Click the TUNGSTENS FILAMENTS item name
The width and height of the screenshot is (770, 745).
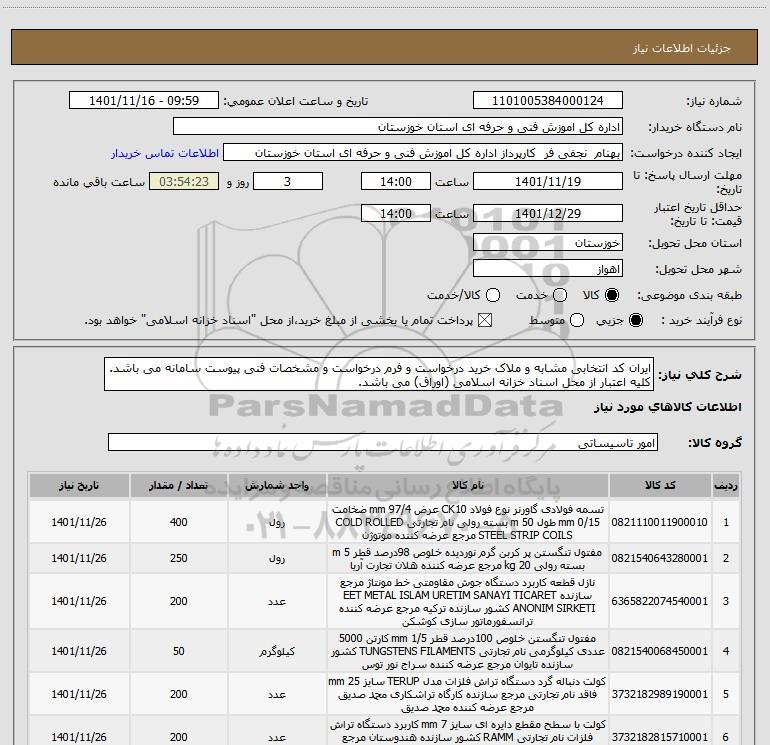coord(468,651)
